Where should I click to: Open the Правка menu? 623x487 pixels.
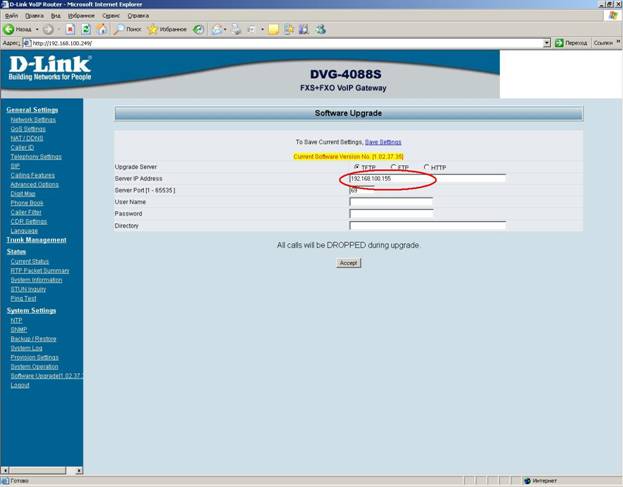point(34,16)
